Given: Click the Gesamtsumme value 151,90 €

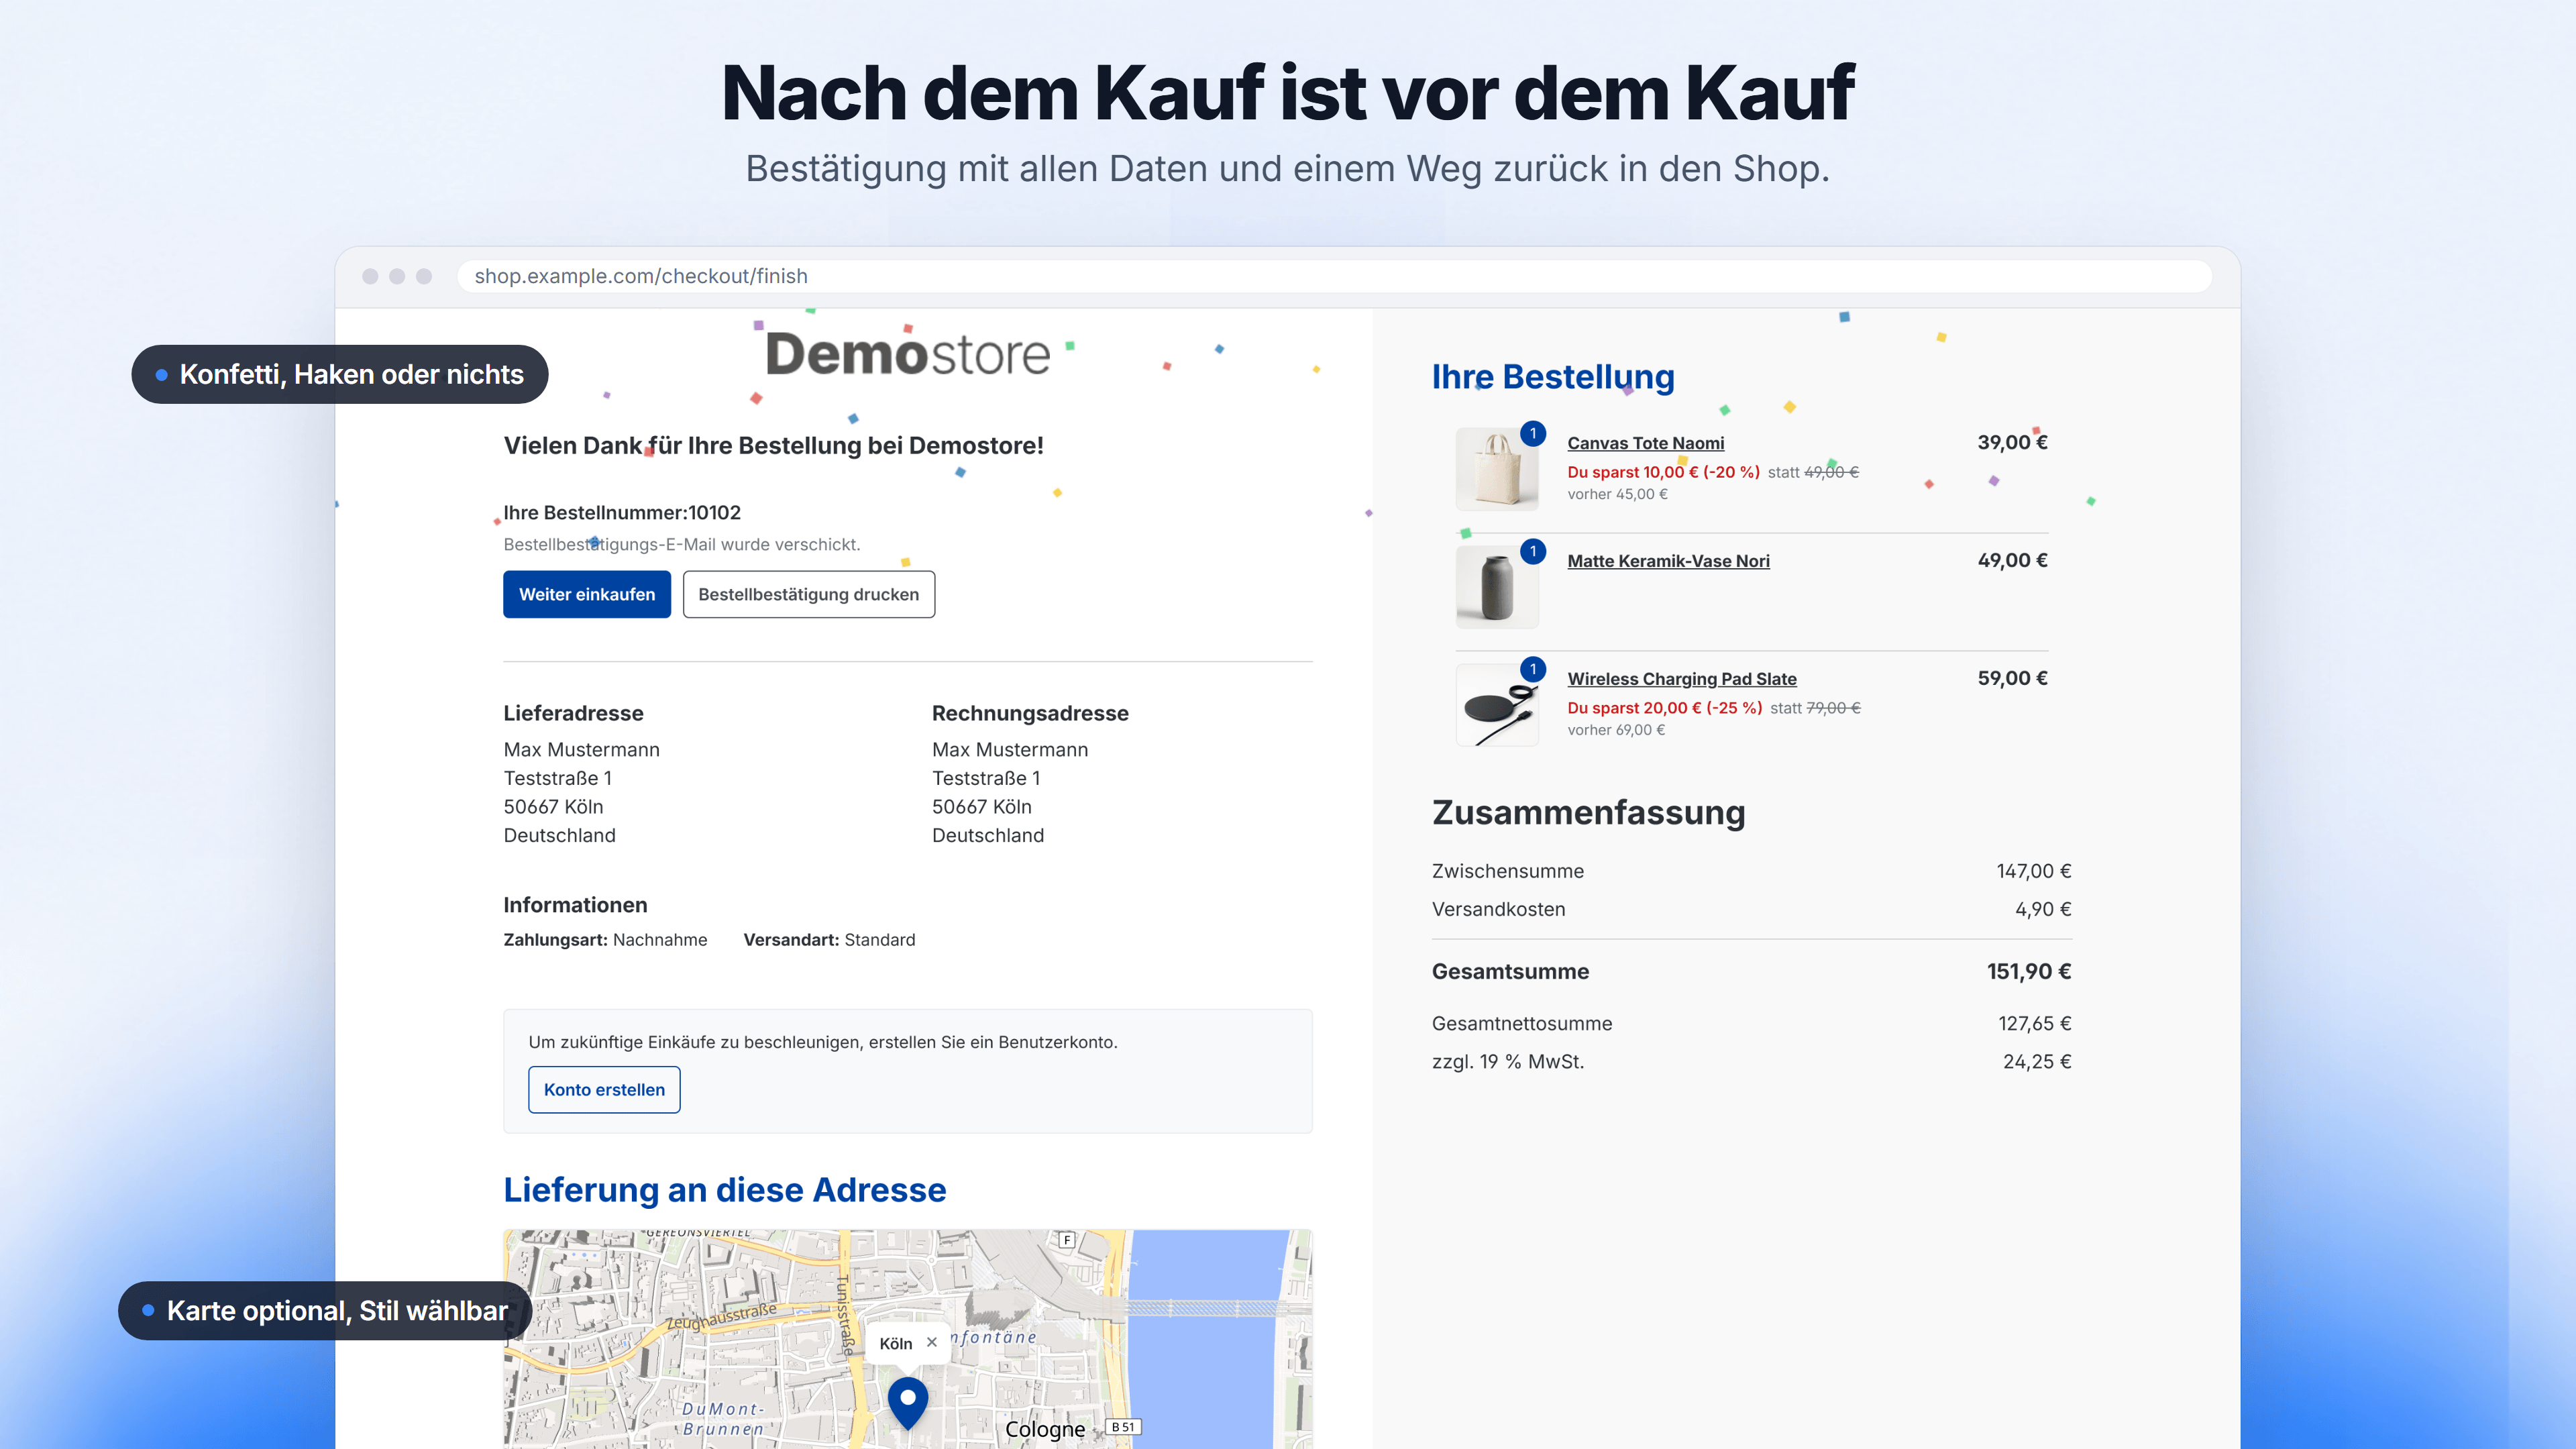Looking at the screenshot, I should (2029, 972).
